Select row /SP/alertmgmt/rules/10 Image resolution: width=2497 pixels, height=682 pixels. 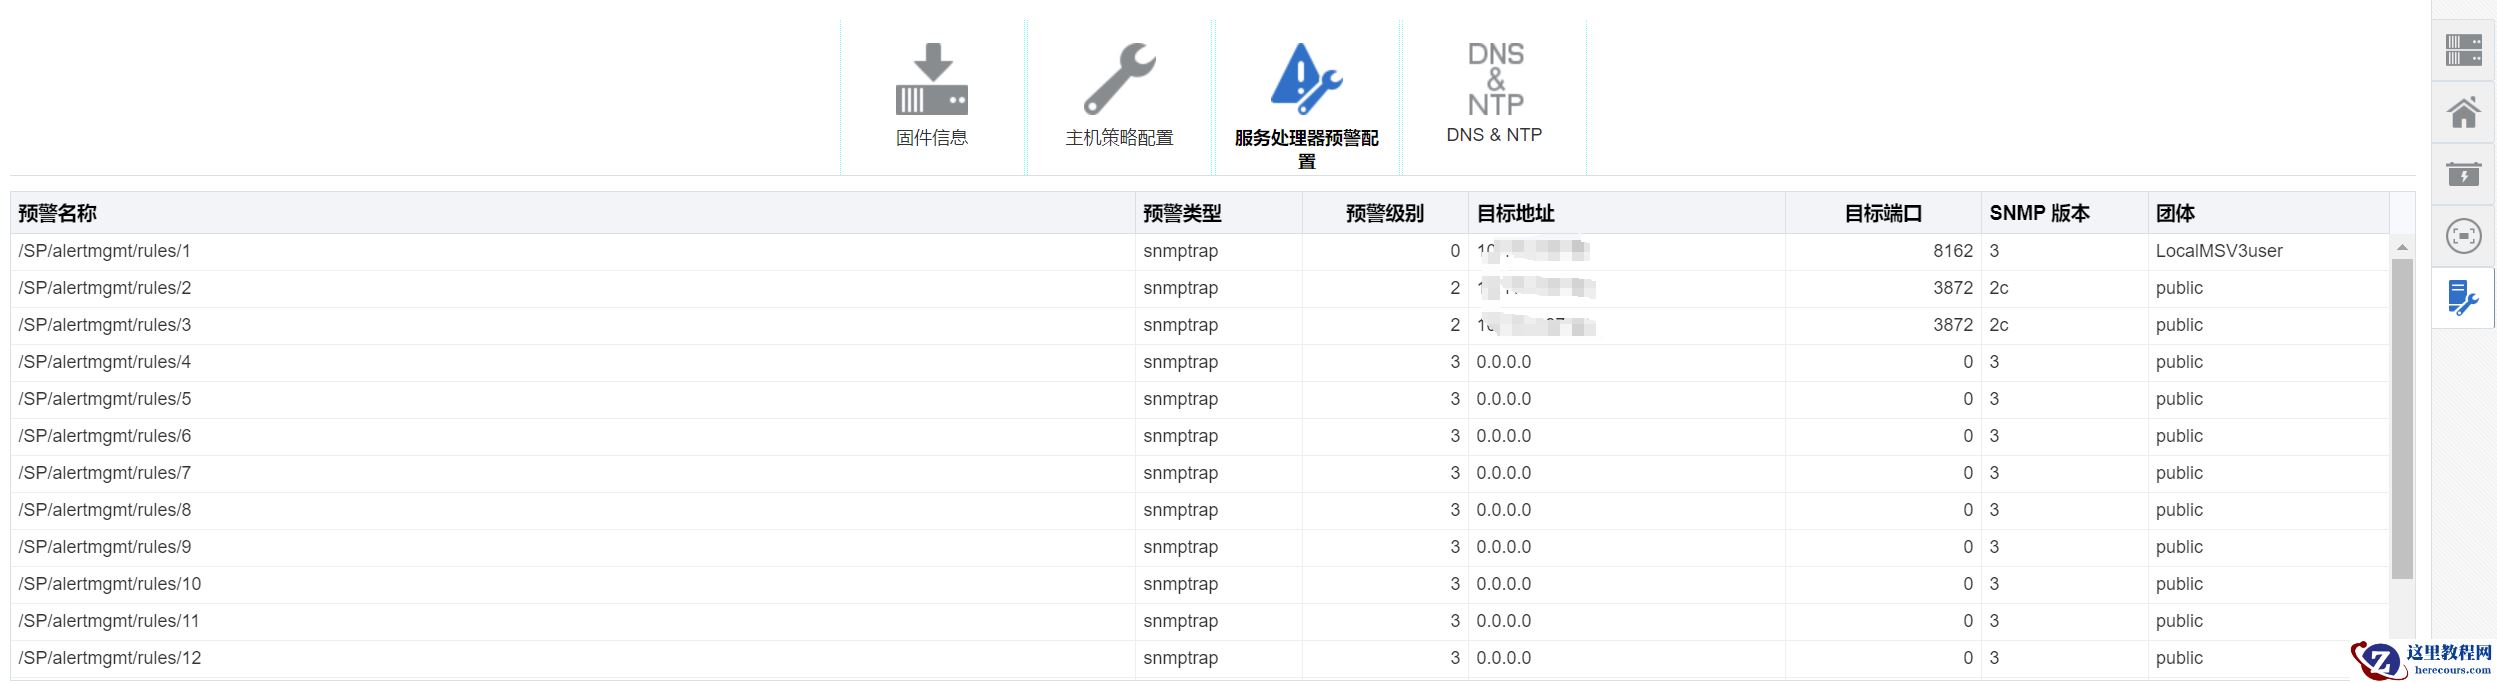1200,584
